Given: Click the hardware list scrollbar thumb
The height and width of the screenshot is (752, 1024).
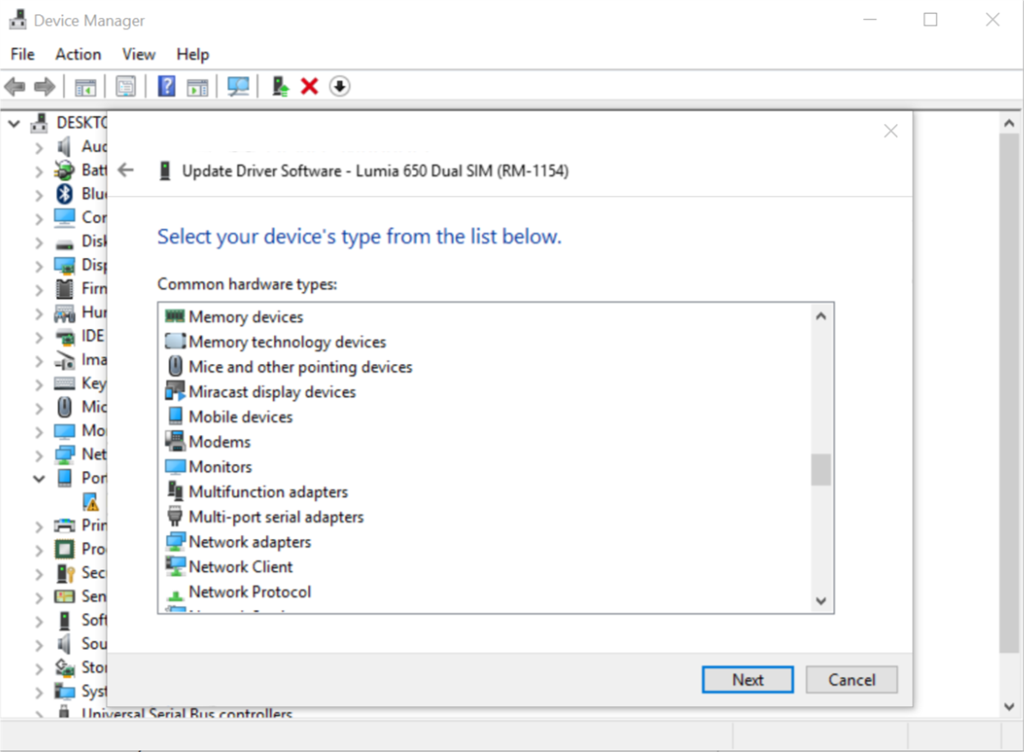Looking at the screenshot, I should [821, 469].
